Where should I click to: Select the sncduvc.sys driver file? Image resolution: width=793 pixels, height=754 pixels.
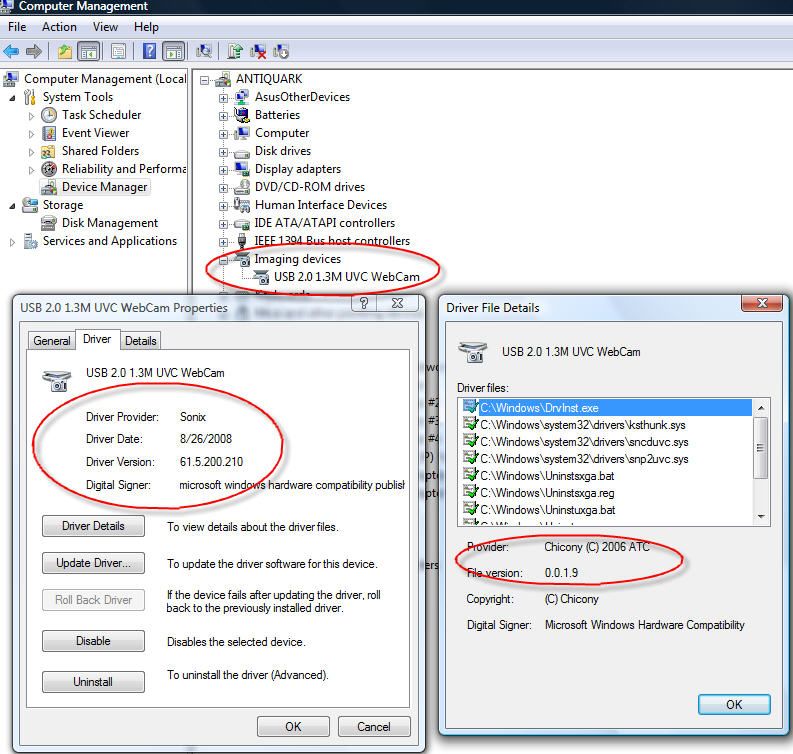(x=584, y=442)
